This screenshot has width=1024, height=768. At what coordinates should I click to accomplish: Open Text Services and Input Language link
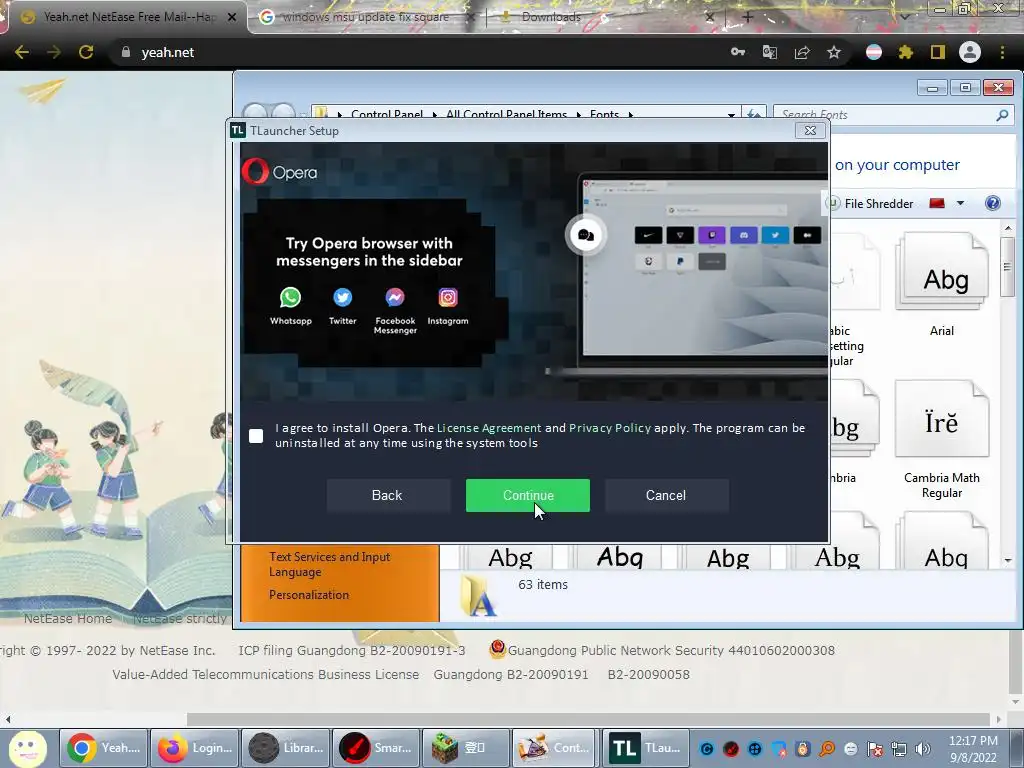point(329,564)
